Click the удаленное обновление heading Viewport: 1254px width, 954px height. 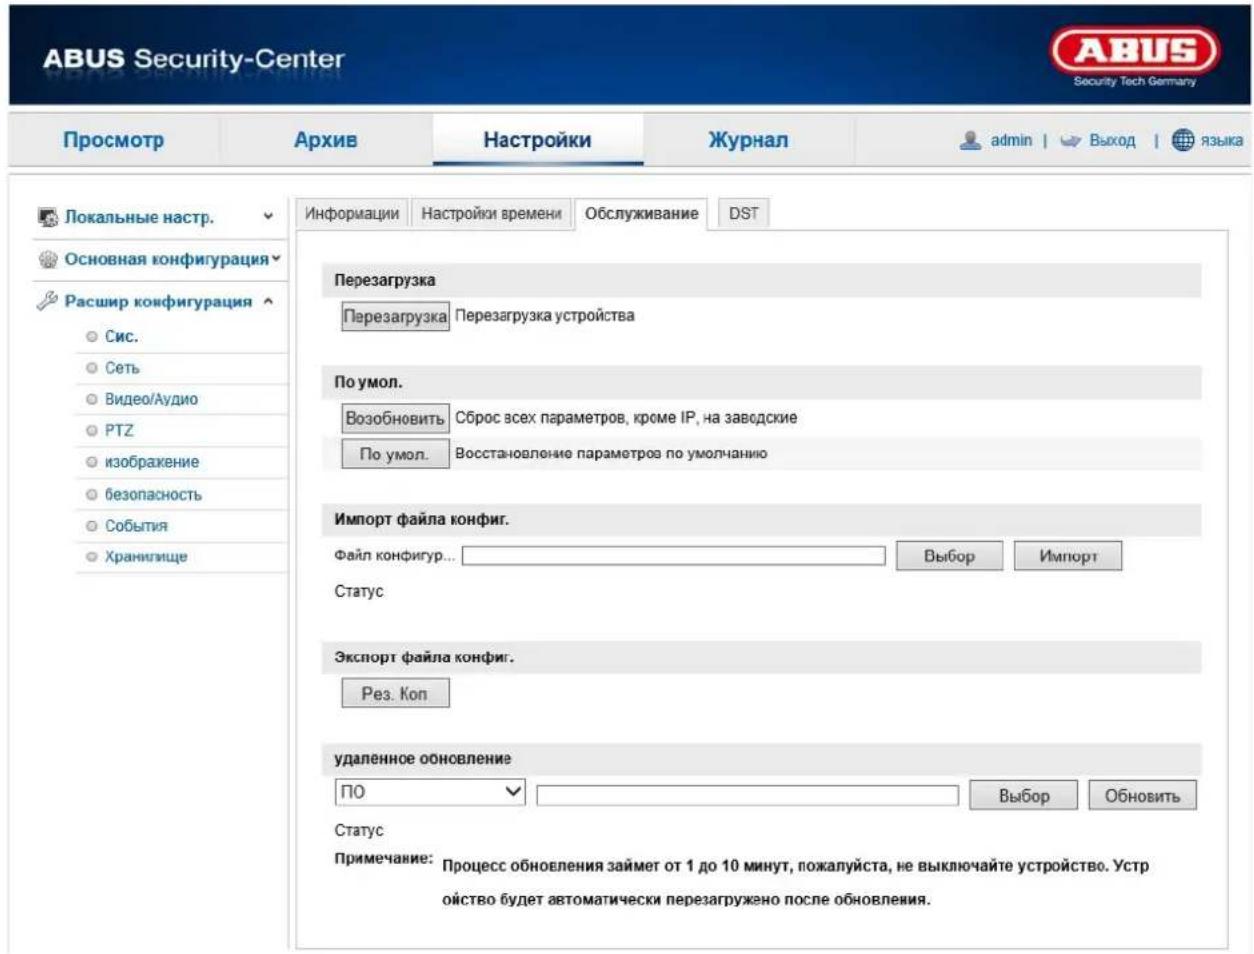click(x=422, y=759)
